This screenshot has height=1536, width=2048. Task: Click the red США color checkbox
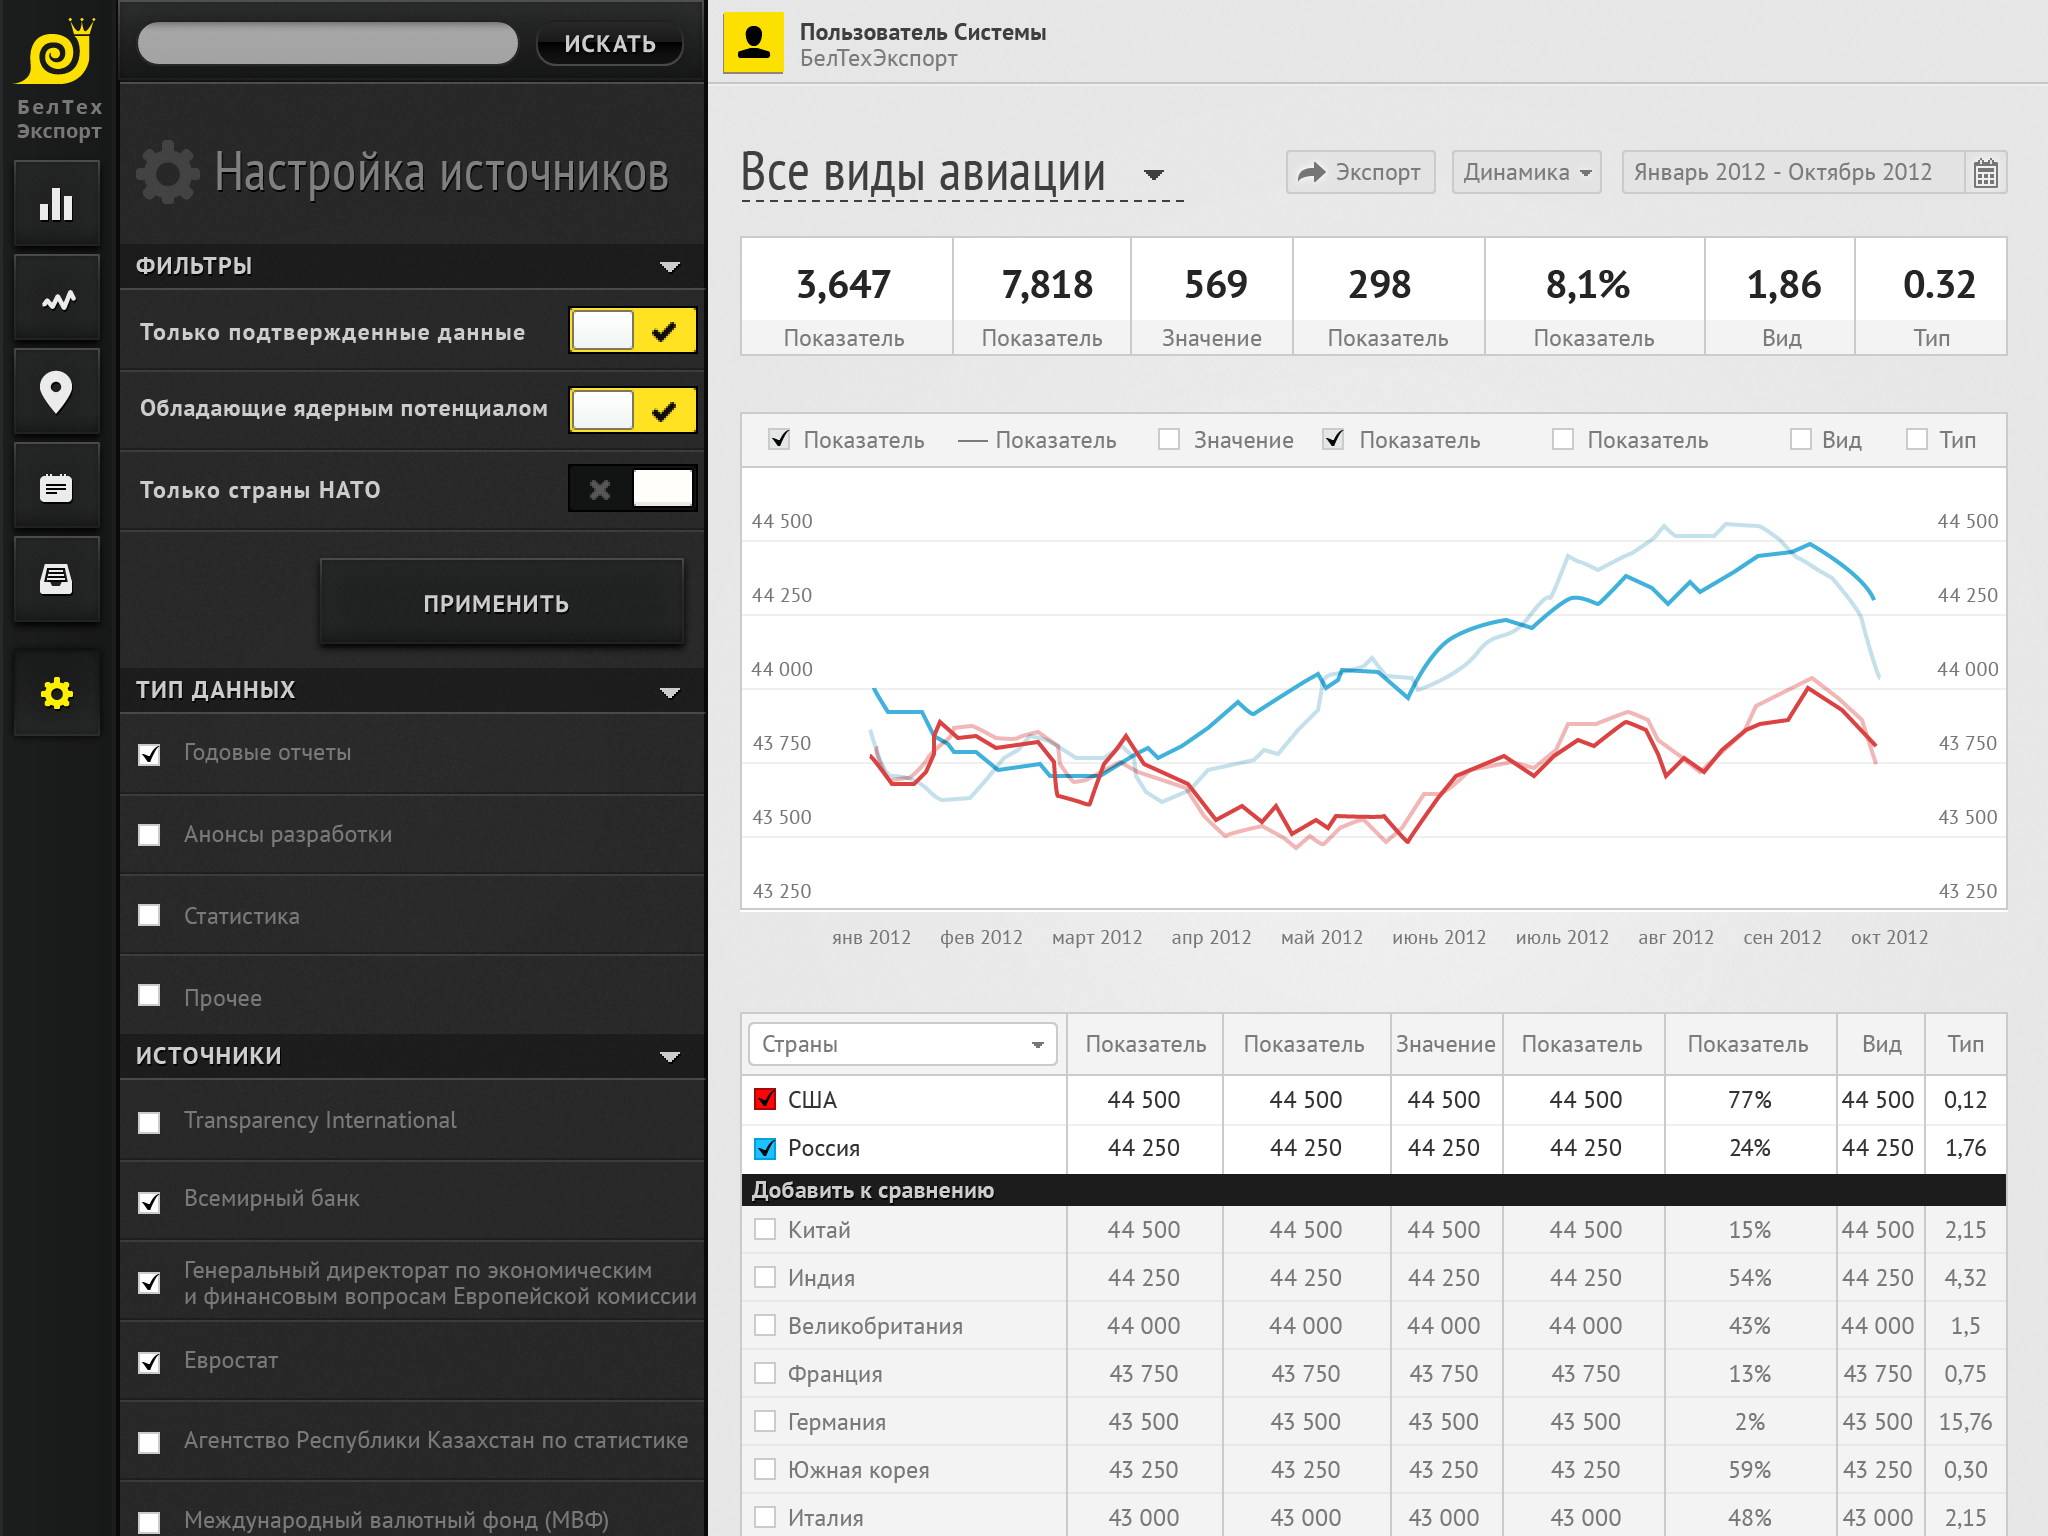765,1099
